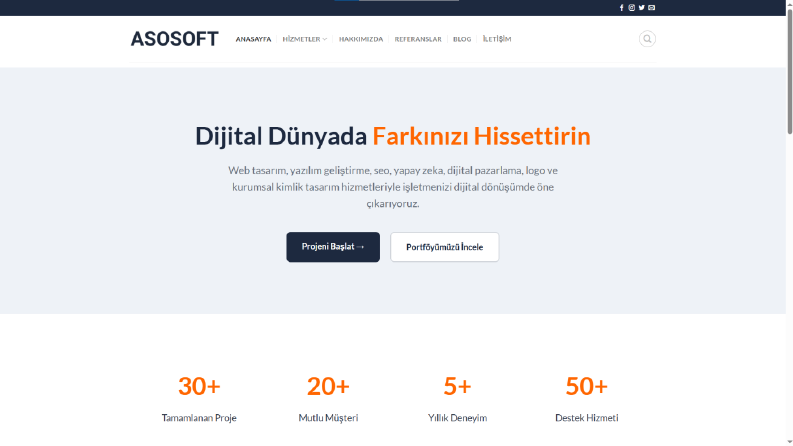Open the HİZMETLER menu item
Screen dimensions: 793x446
tap(301, 39)
